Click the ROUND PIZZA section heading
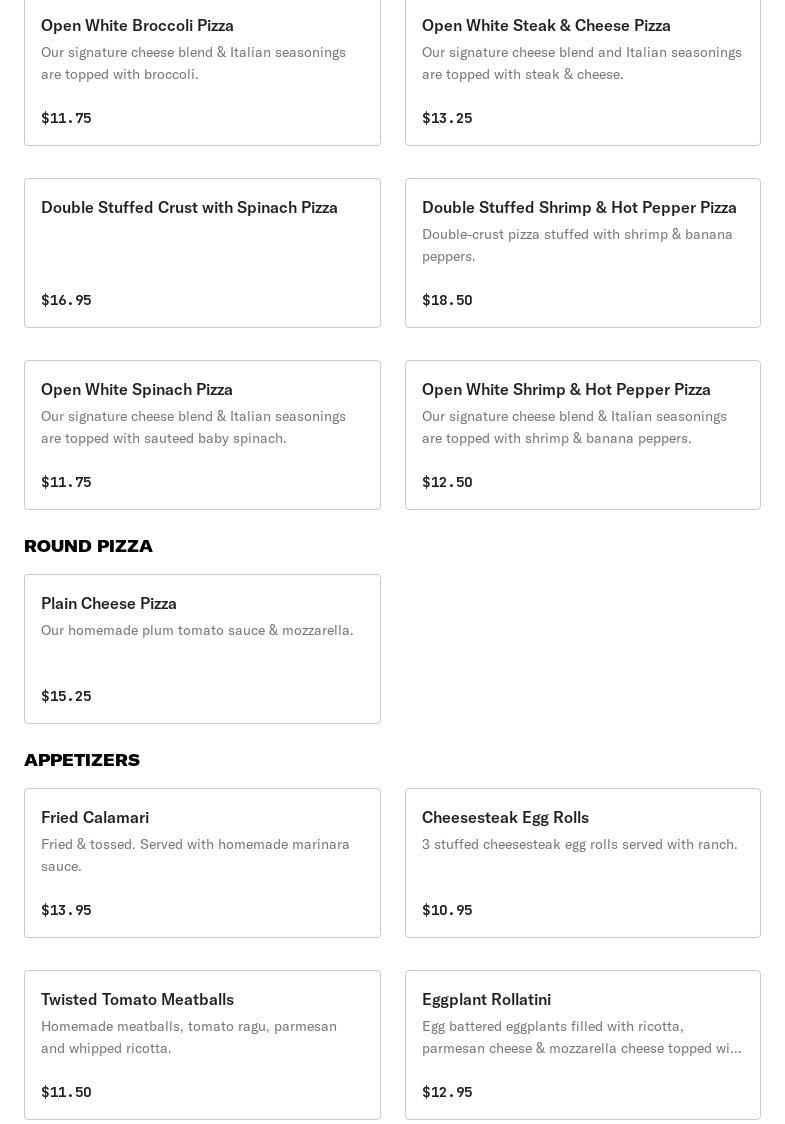 (88, 546)
